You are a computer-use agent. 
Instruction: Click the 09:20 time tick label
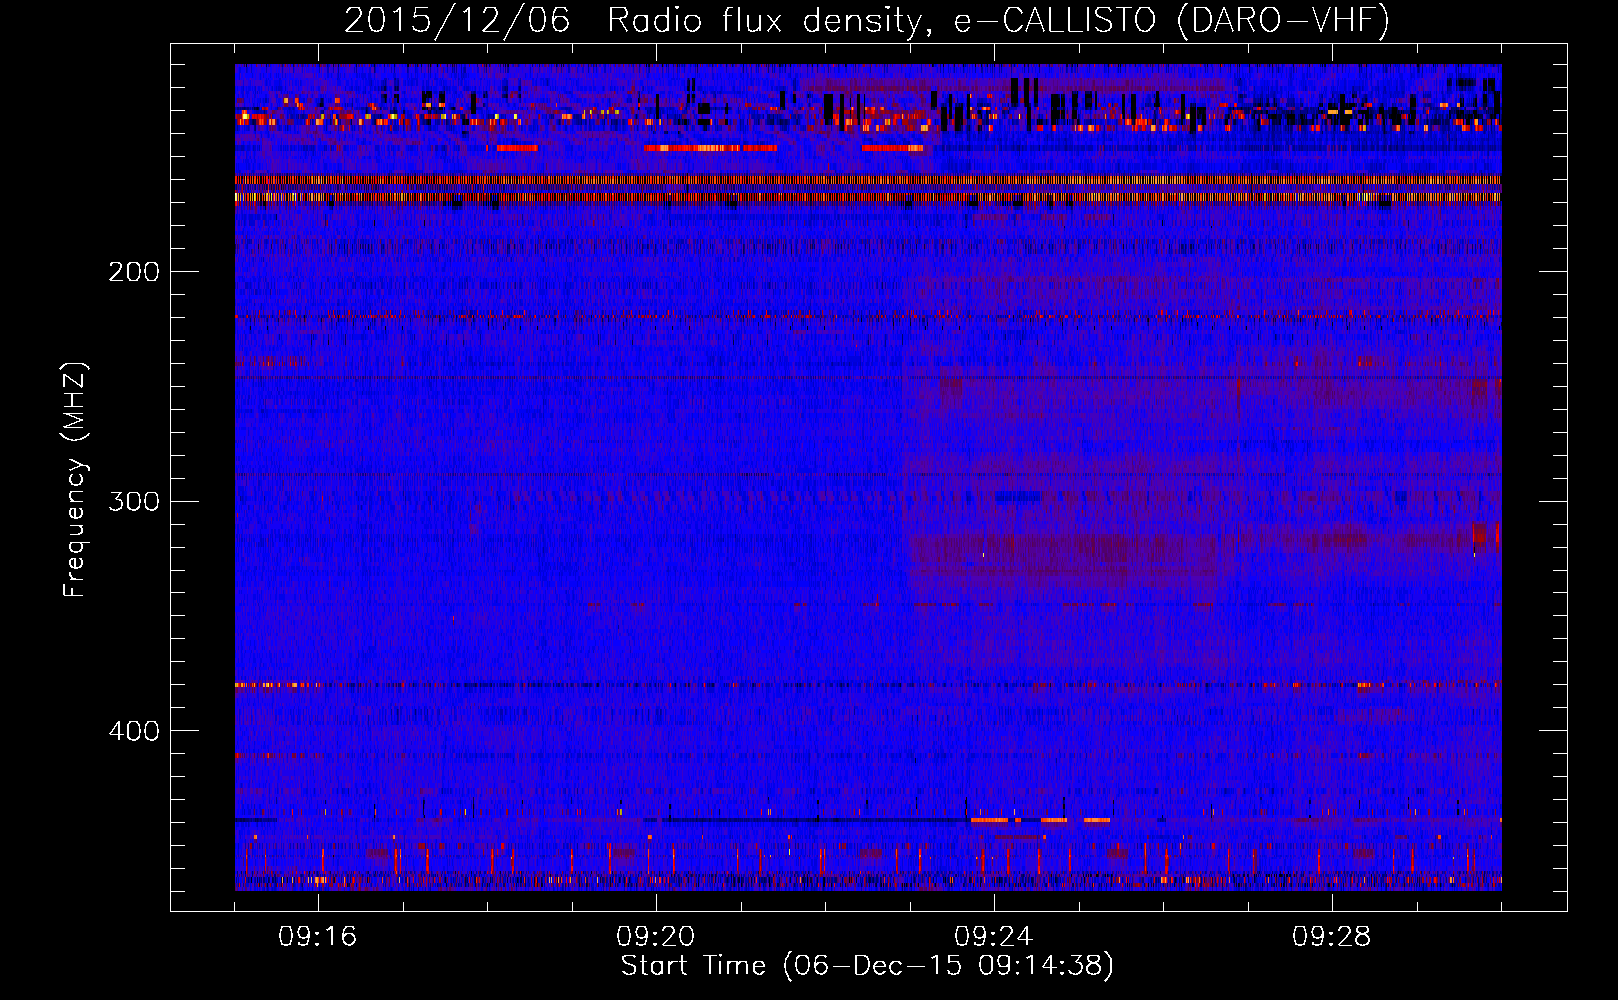[656, 937]
